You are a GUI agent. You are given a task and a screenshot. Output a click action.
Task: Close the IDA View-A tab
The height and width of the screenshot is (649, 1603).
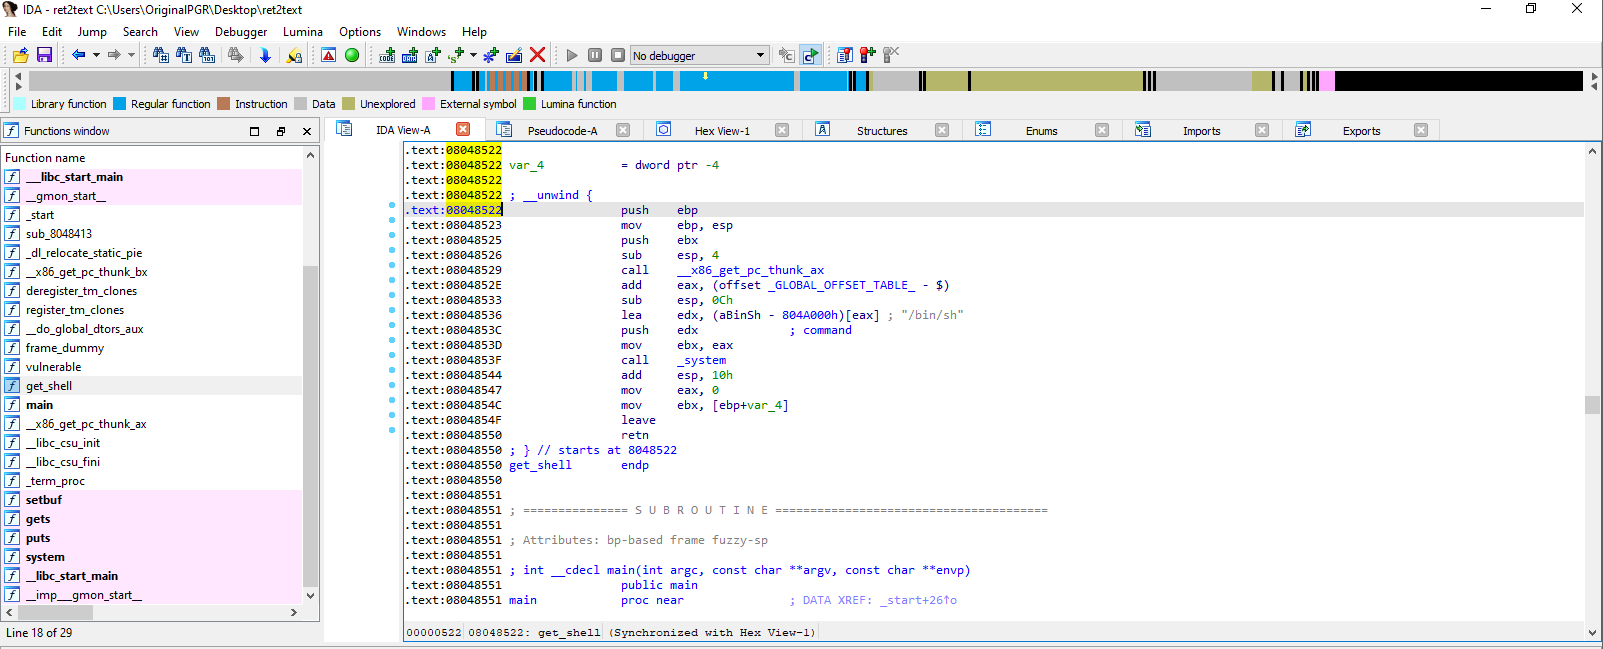point(463,129)
